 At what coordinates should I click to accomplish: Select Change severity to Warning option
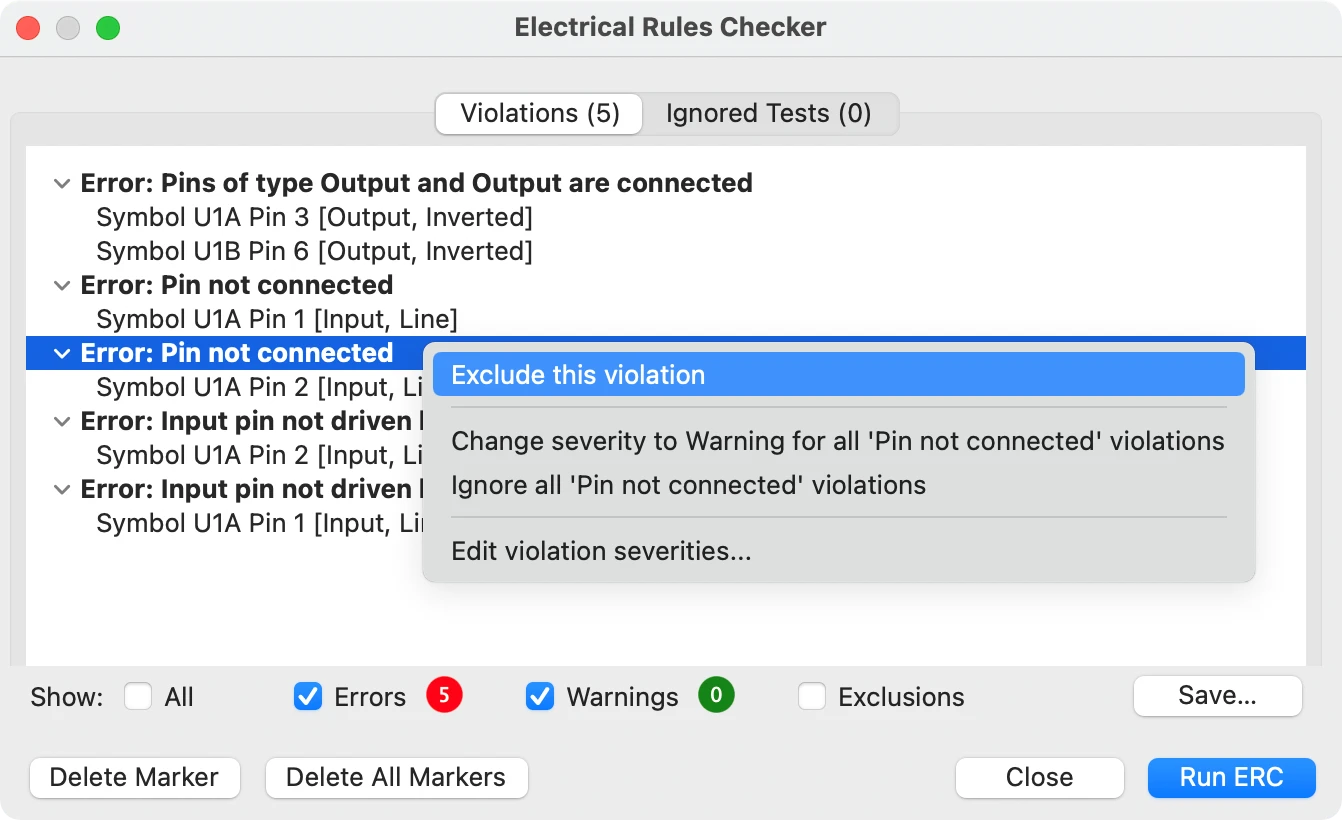(838, 441)
